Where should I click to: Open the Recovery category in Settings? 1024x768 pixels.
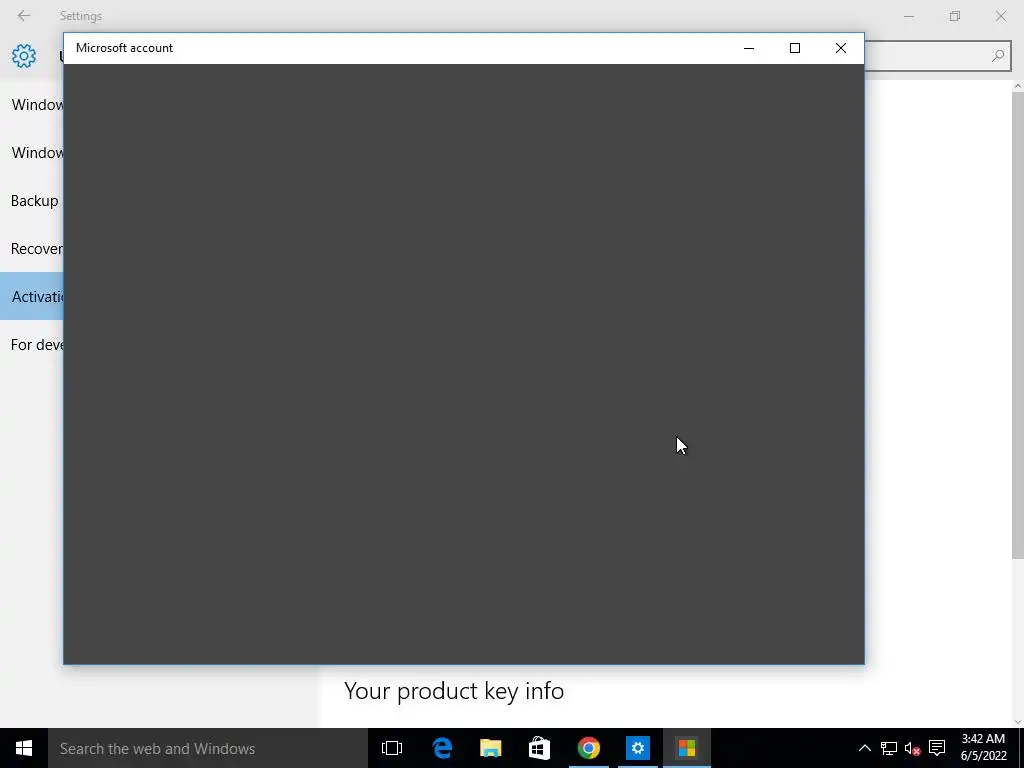coord(31,249)
